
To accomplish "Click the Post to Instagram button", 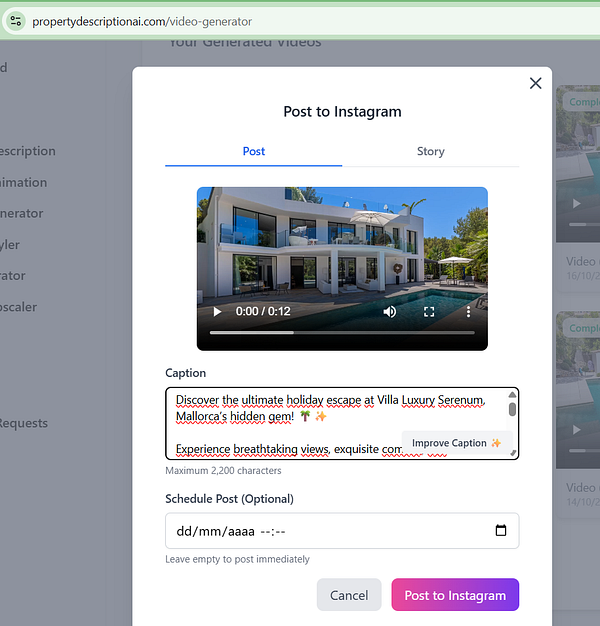I will pyautogui.click(x=455, y=595).
